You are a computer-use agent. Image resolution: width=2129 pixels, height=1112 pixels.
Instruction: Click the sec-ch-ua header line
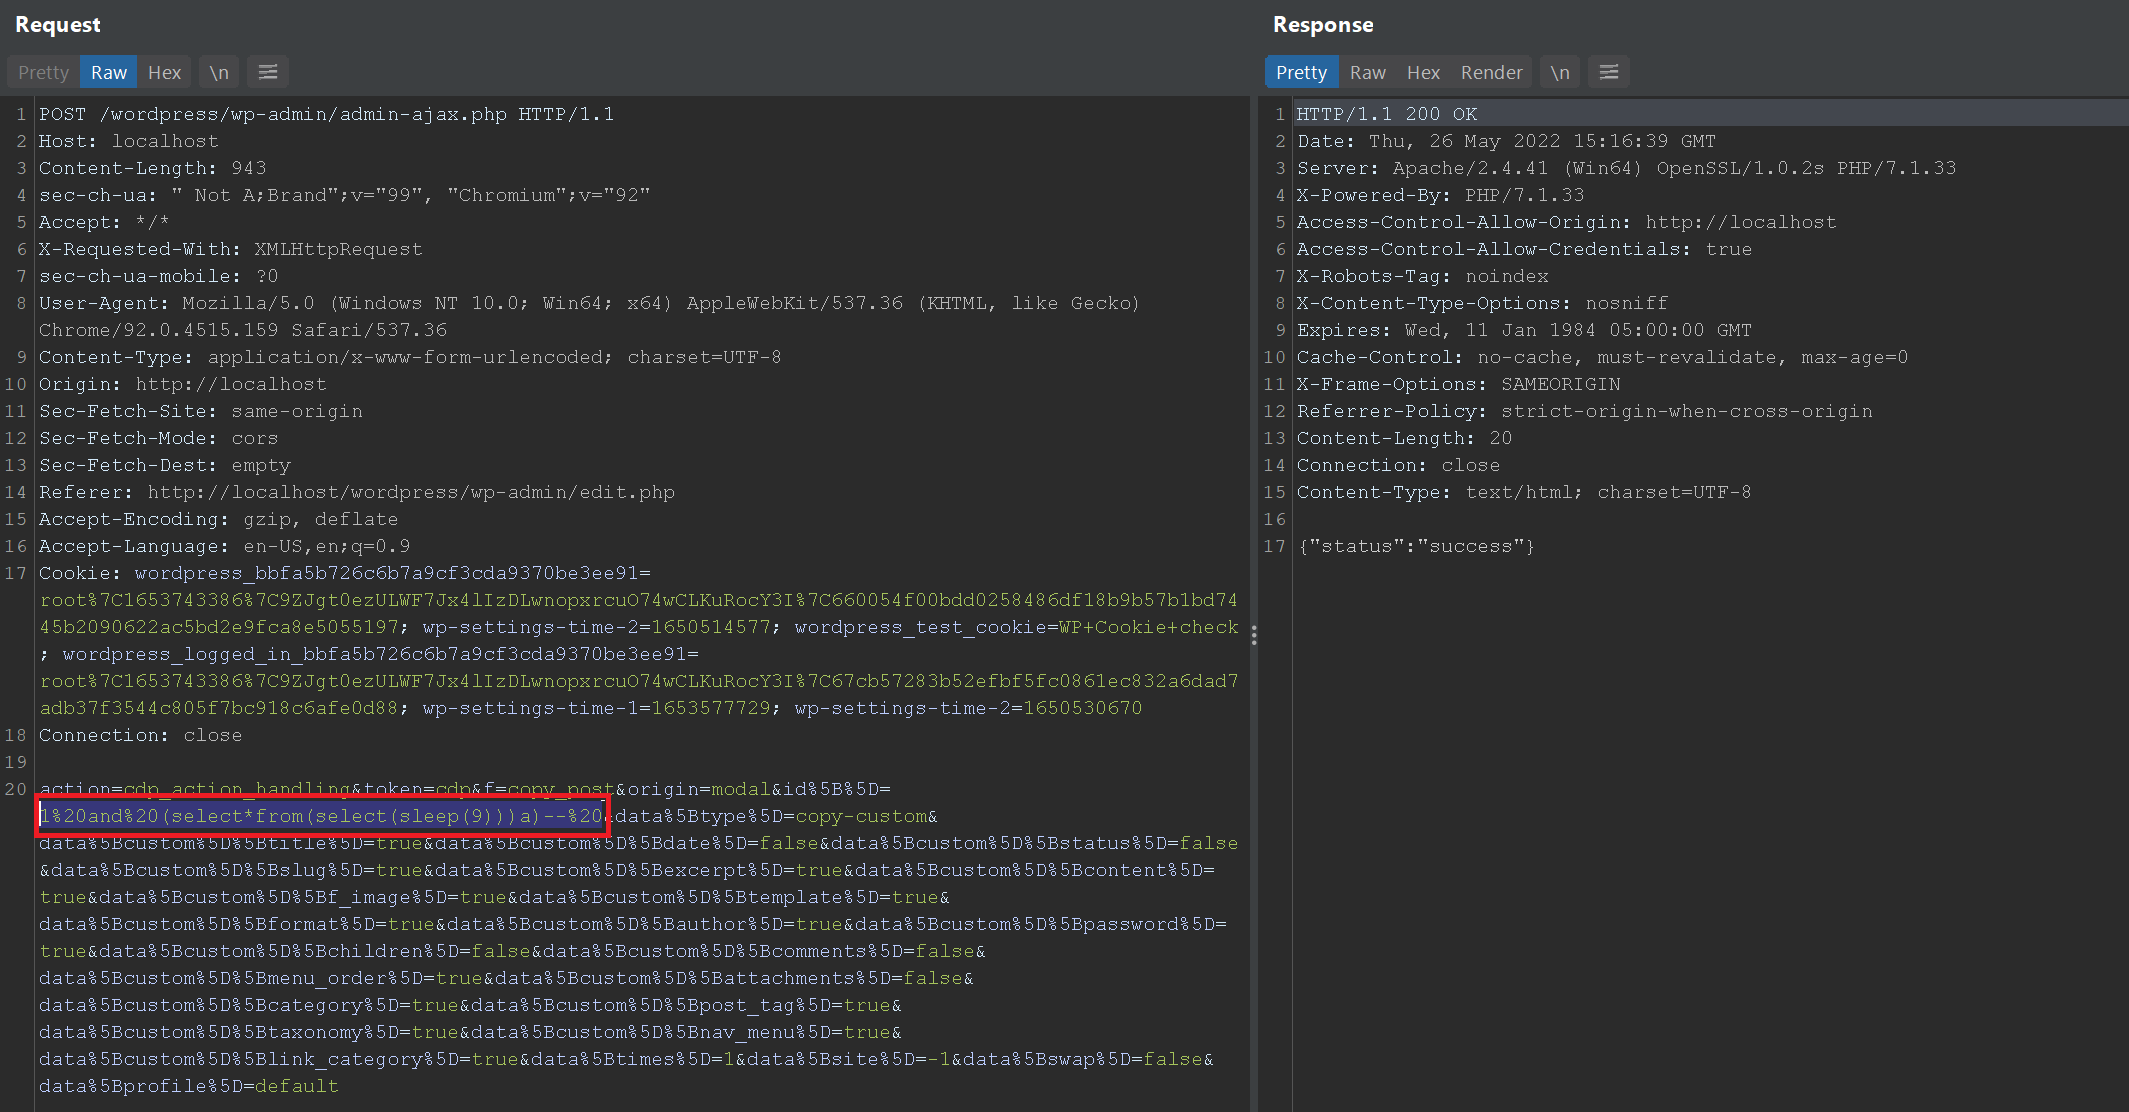(x=345, y=195)
